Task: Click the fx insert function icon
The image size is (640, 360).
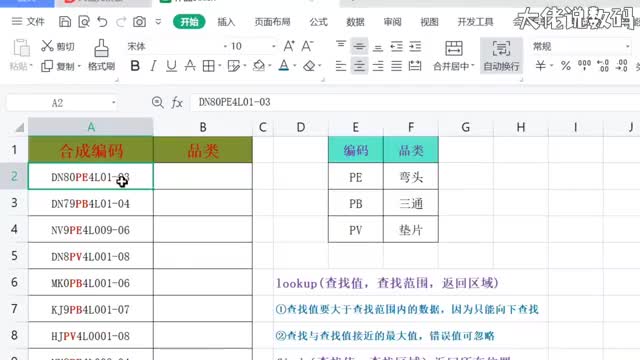Action: click(177, 102)
